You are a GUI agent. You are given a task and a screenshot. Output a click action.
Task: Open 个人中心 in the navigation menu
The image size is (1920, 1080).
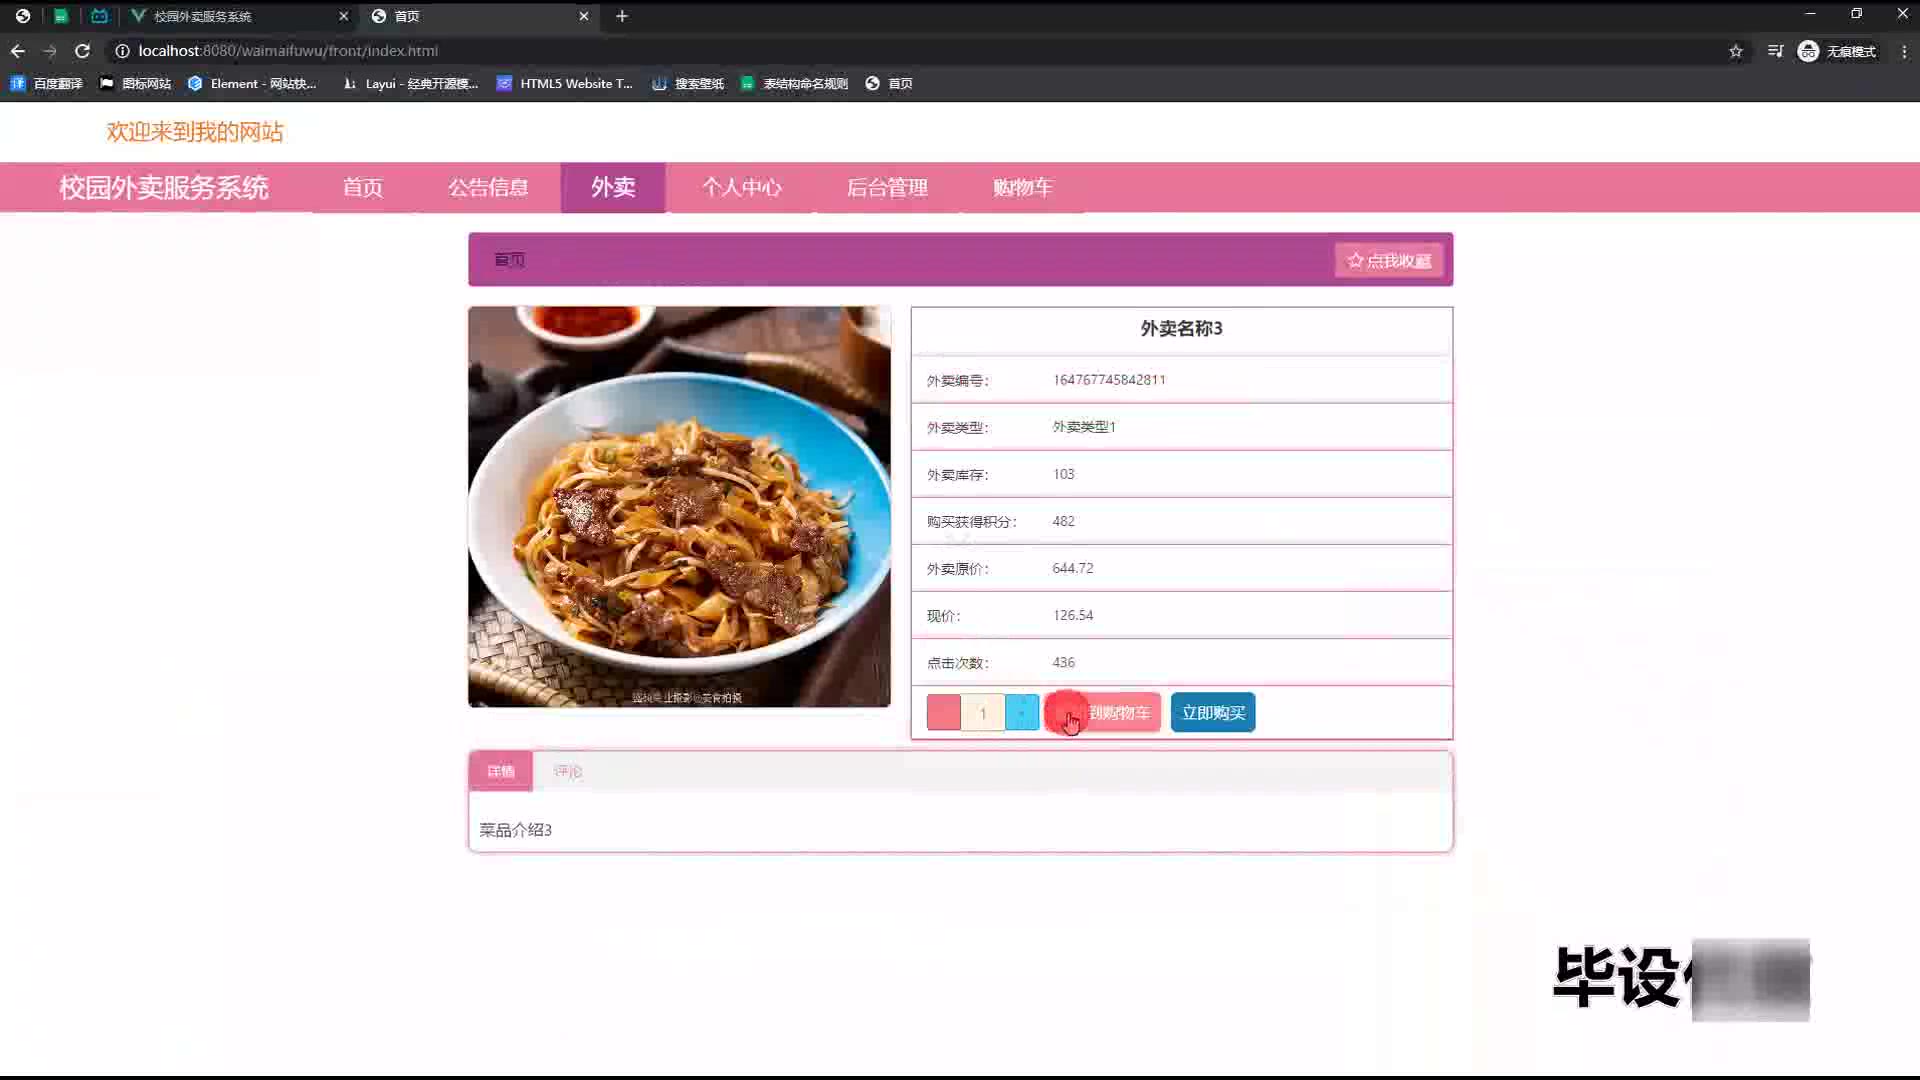click(742, 188)
